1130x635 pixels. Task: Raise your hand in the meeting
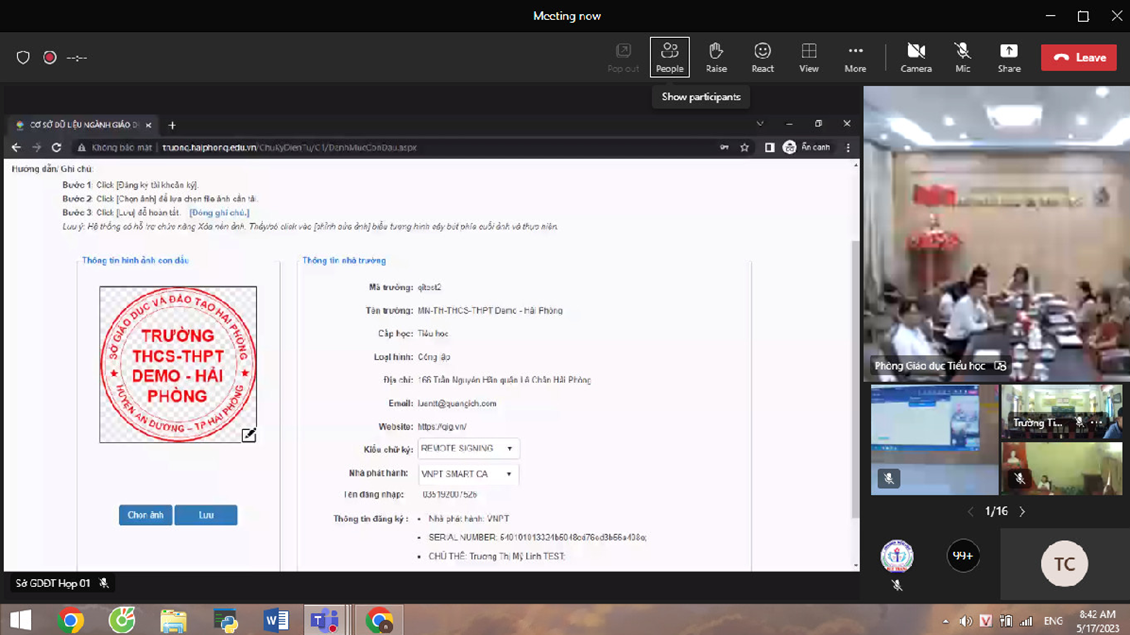pyautogui.click(x=716, y=57)
